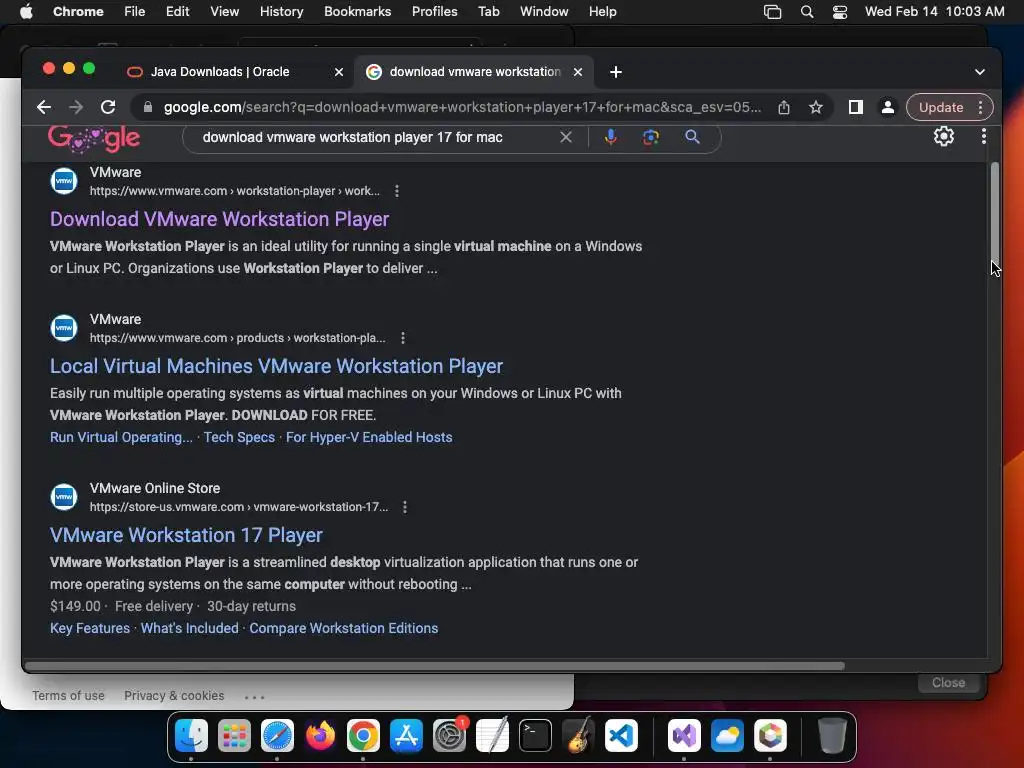
Task: Click the Chrome address bar URL
Action: click(462, 107)
